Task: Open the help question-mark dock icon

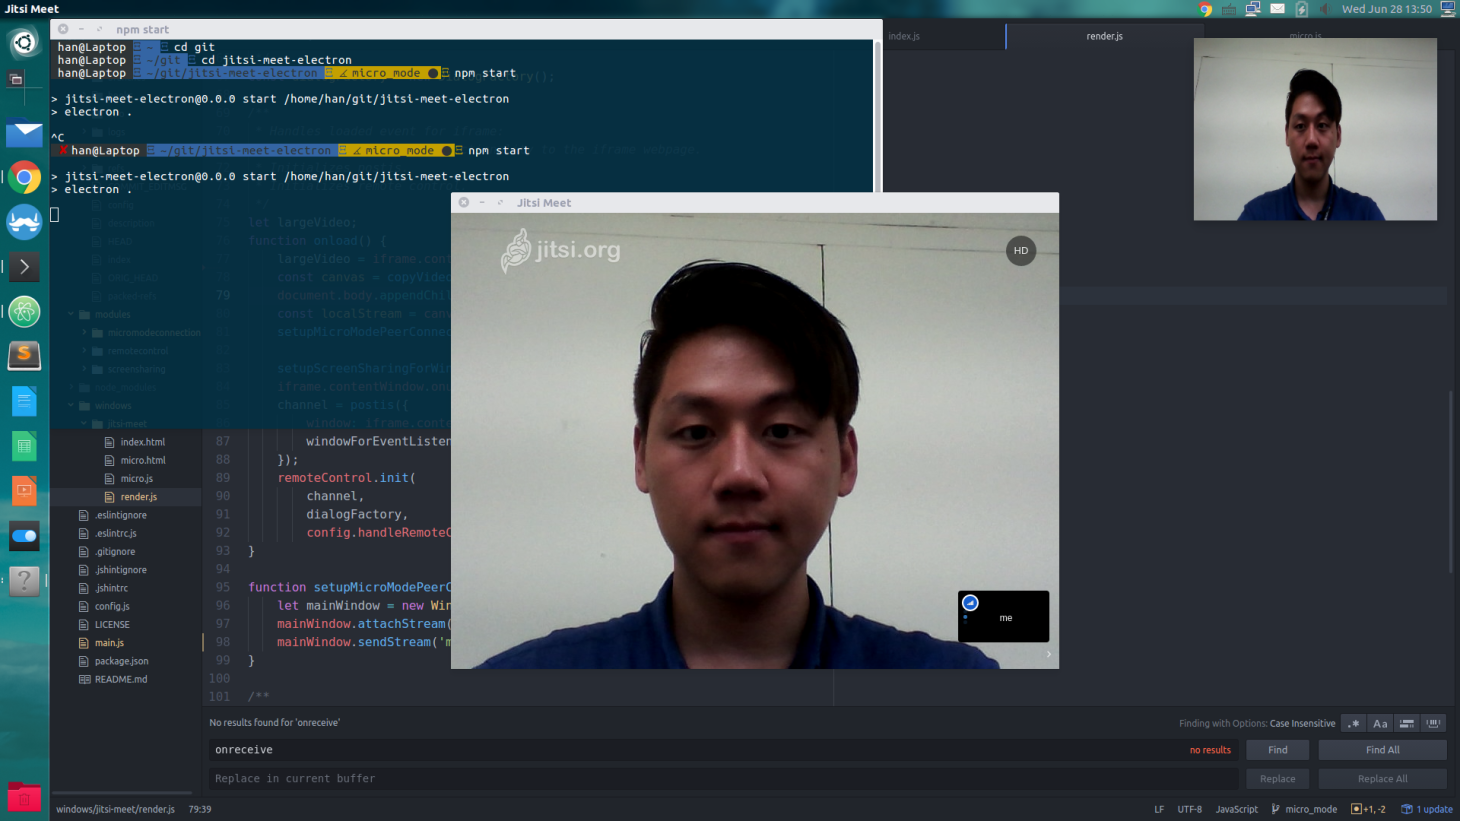Action: coord(24,580)
